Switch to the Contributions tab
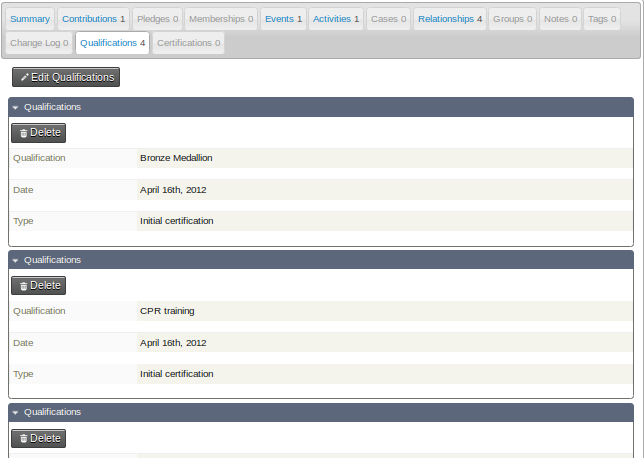 pyautogui.click(x=94, y=19)
